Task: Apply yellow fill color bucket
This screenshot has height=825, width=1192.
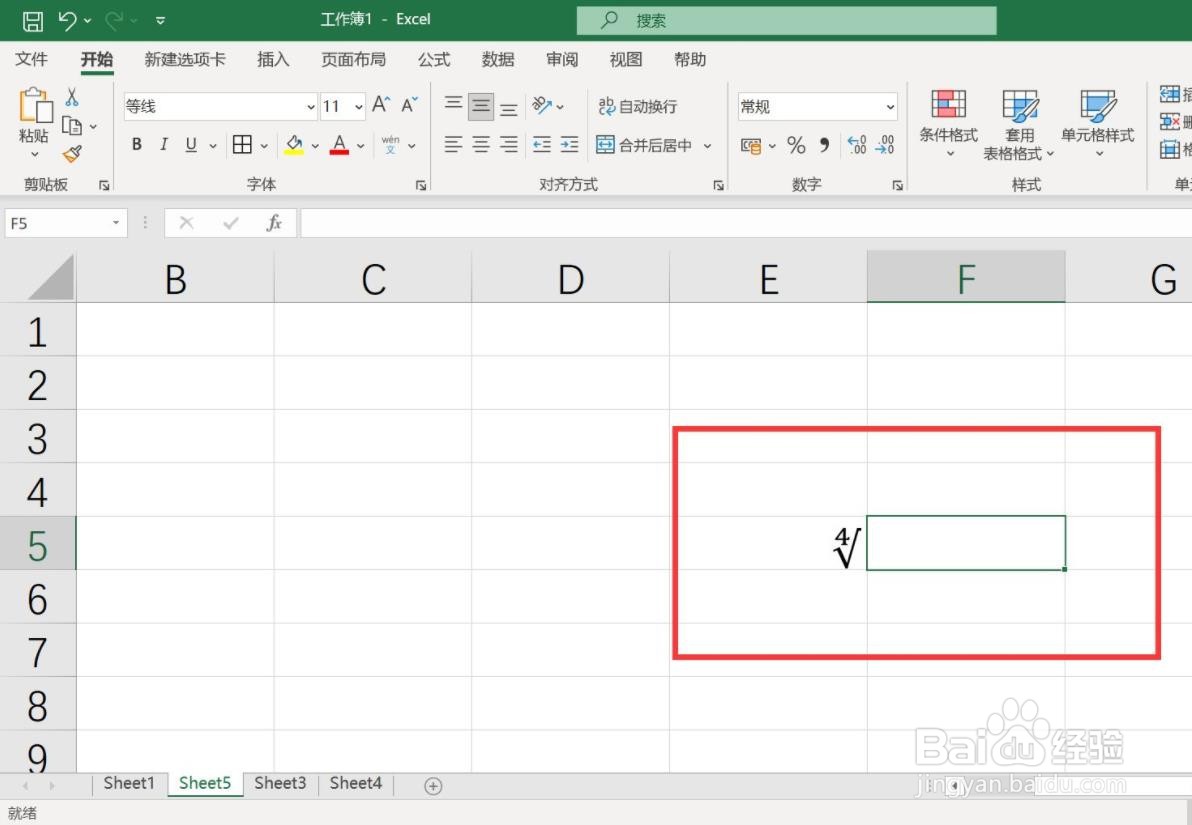Action: 294,144
